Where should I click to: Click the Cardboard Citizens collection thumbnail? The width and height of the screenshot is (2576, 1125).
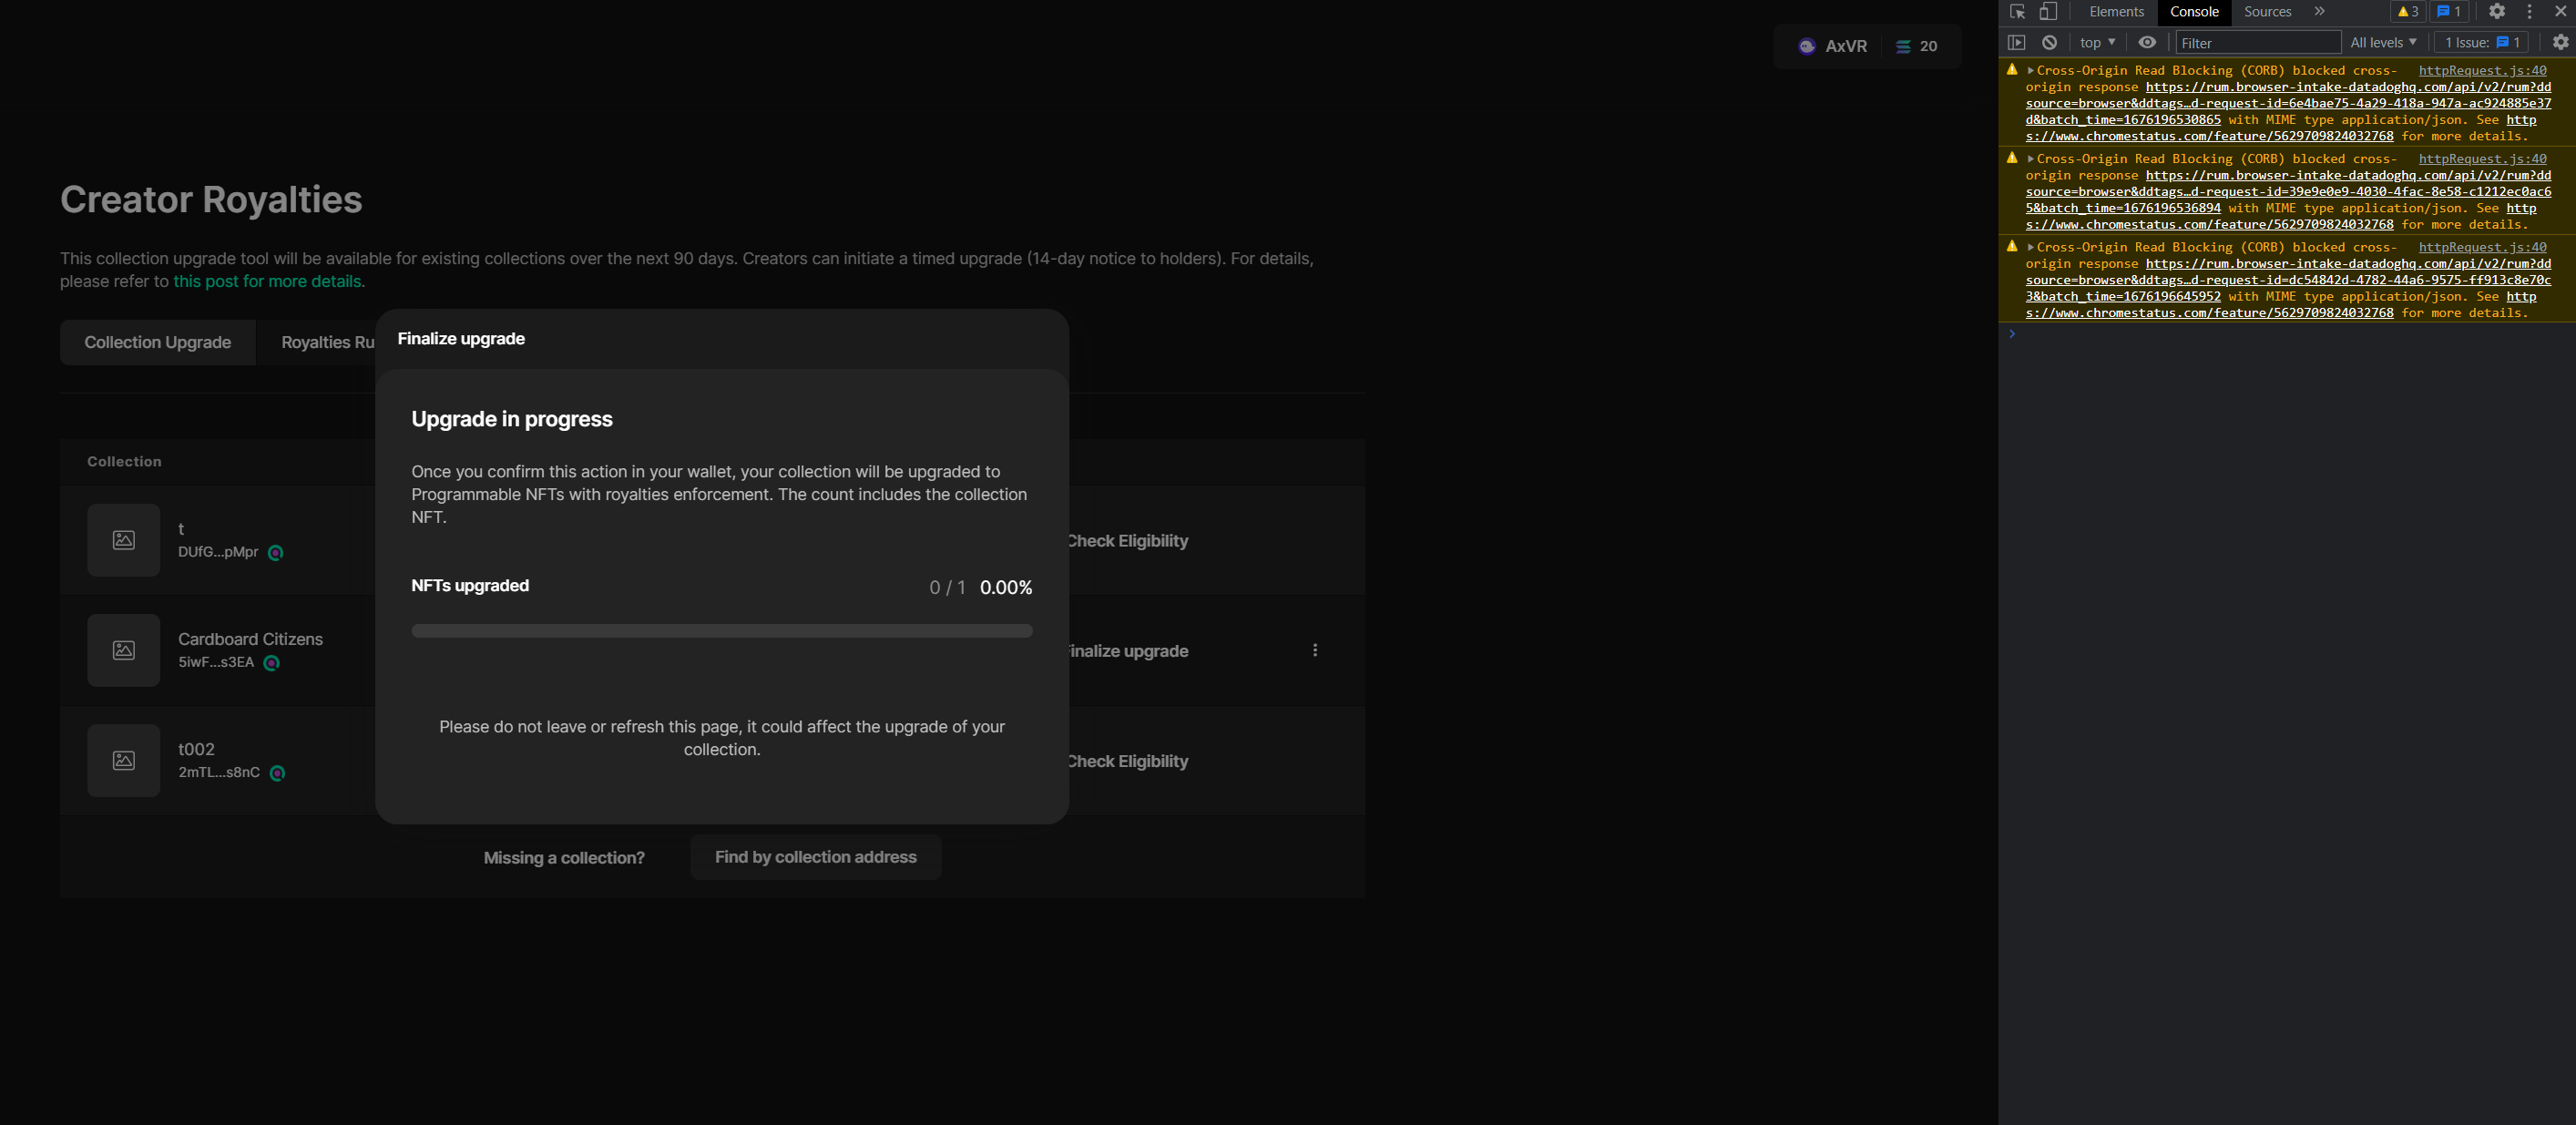(123, 650)
